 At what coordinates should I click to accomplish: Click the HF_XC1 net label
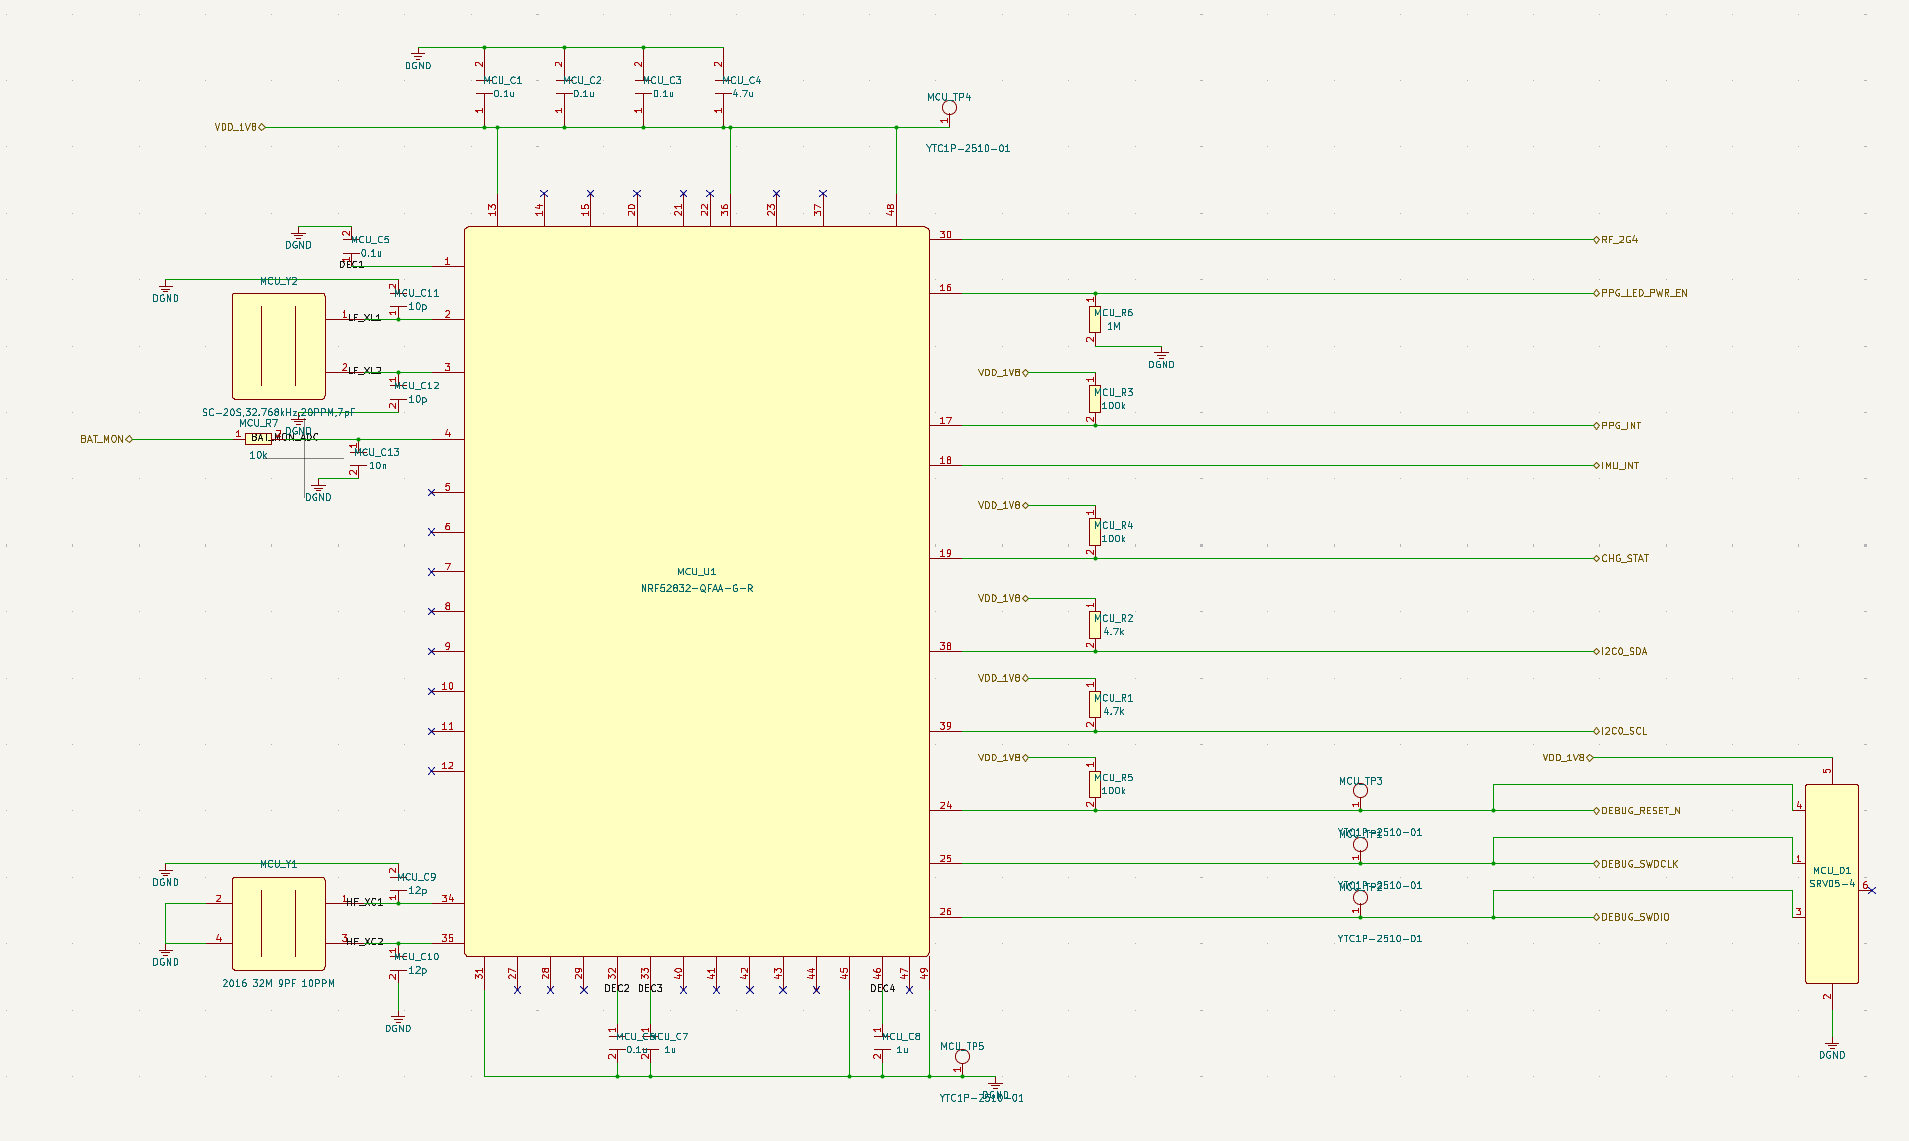click(x=365, y=903)
